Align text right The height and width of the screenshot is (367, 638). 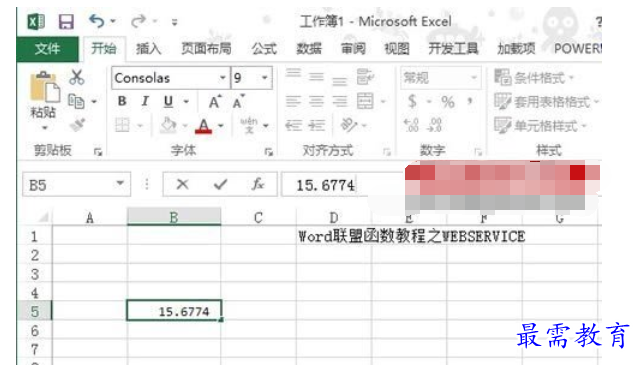(x=339, y=101)
